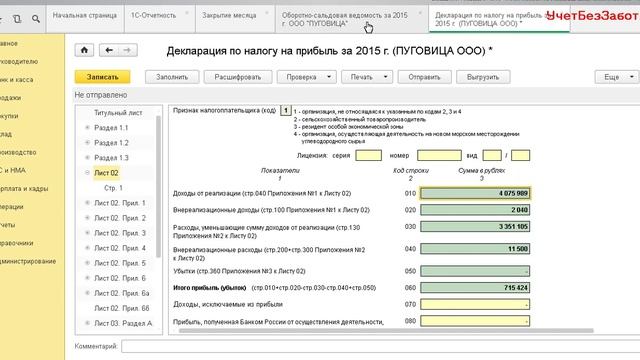Select Стр. 1 under Лист 02
The height and width of the screenshot is (360, 640).
(x=113, y=188)
